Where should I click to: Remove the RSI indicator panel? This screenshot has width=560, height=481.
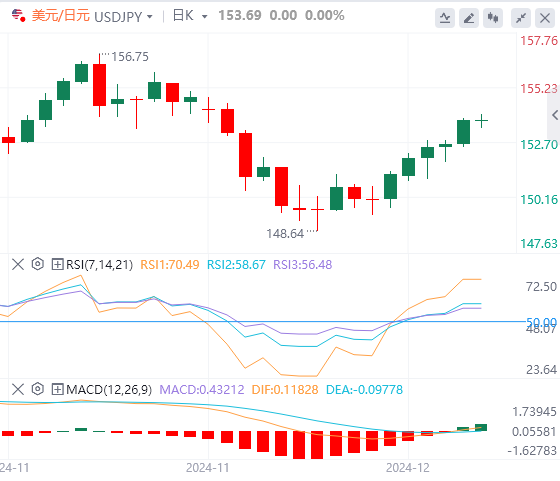pos(18,265)
